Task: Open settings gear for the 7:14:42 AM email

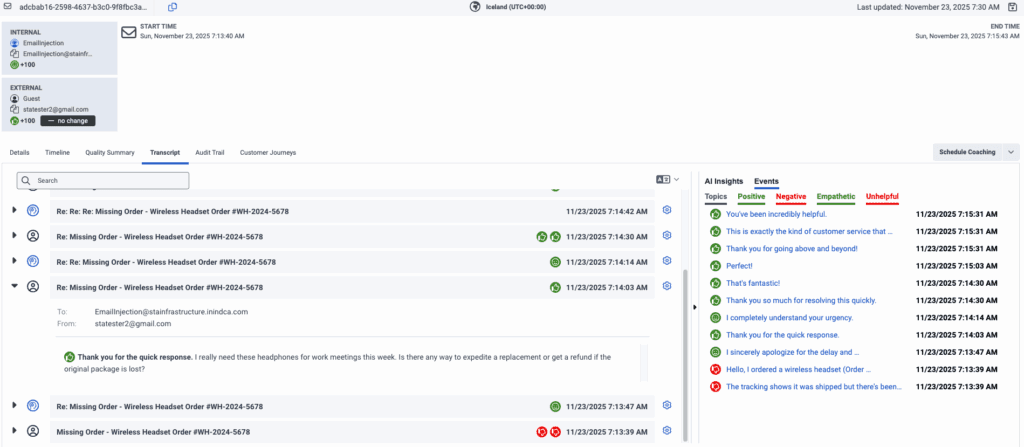Action: coord(667,211)
